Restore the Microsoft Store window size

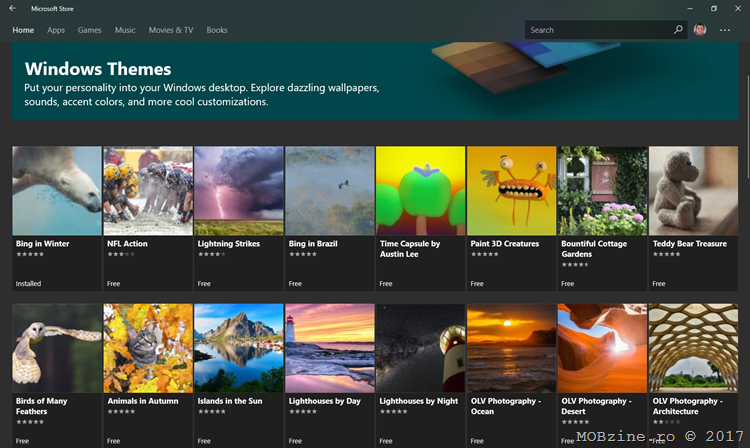714,8
